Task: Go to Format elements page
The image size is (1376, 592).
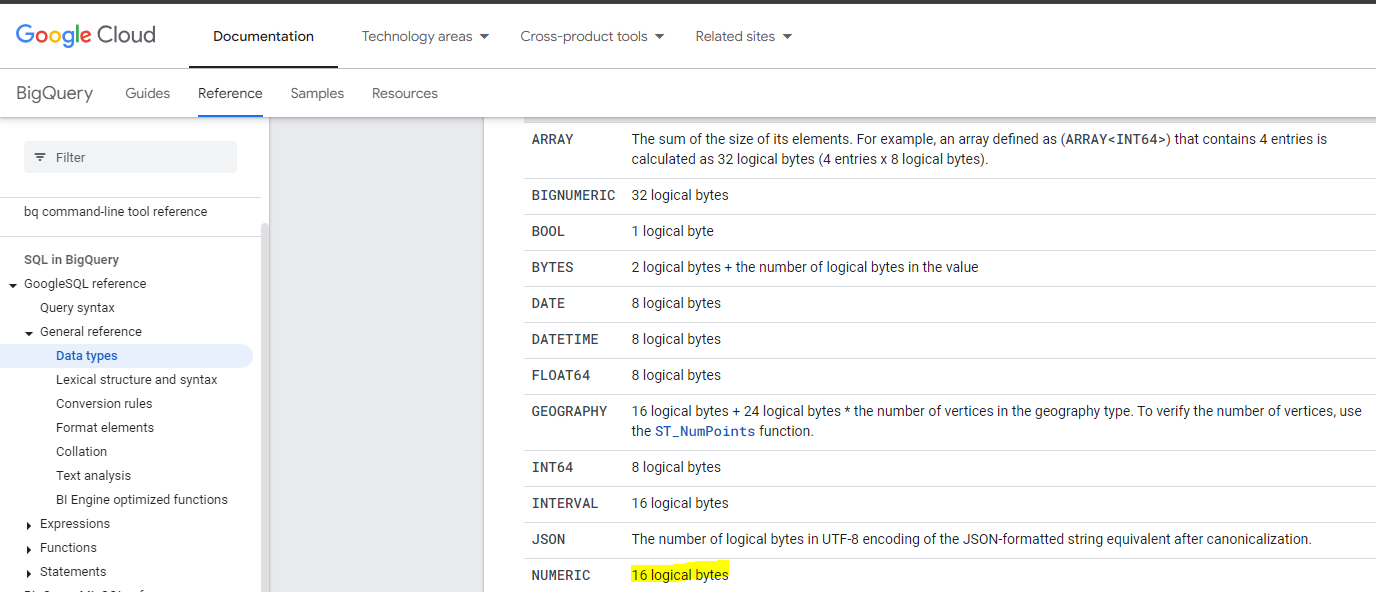Action: [105, 428]
